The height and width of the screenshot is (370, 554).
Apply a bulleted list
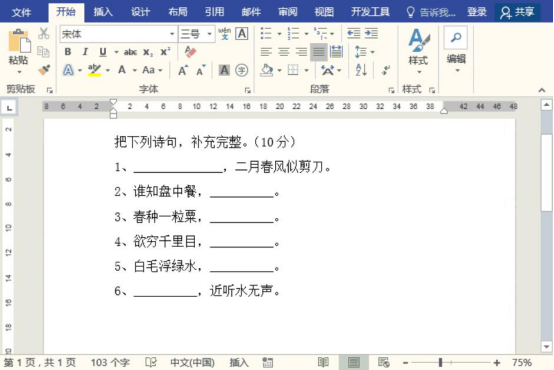(x=266, y=34)
